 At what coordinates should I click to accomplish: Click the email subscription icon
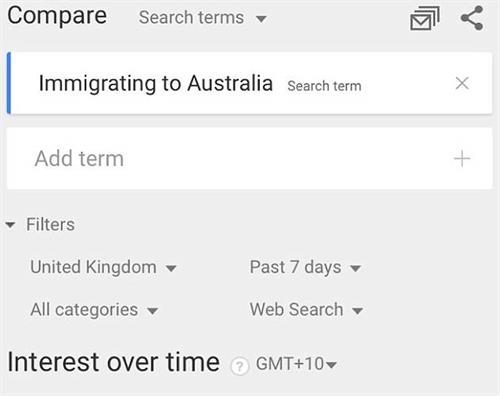pos(425,19)
